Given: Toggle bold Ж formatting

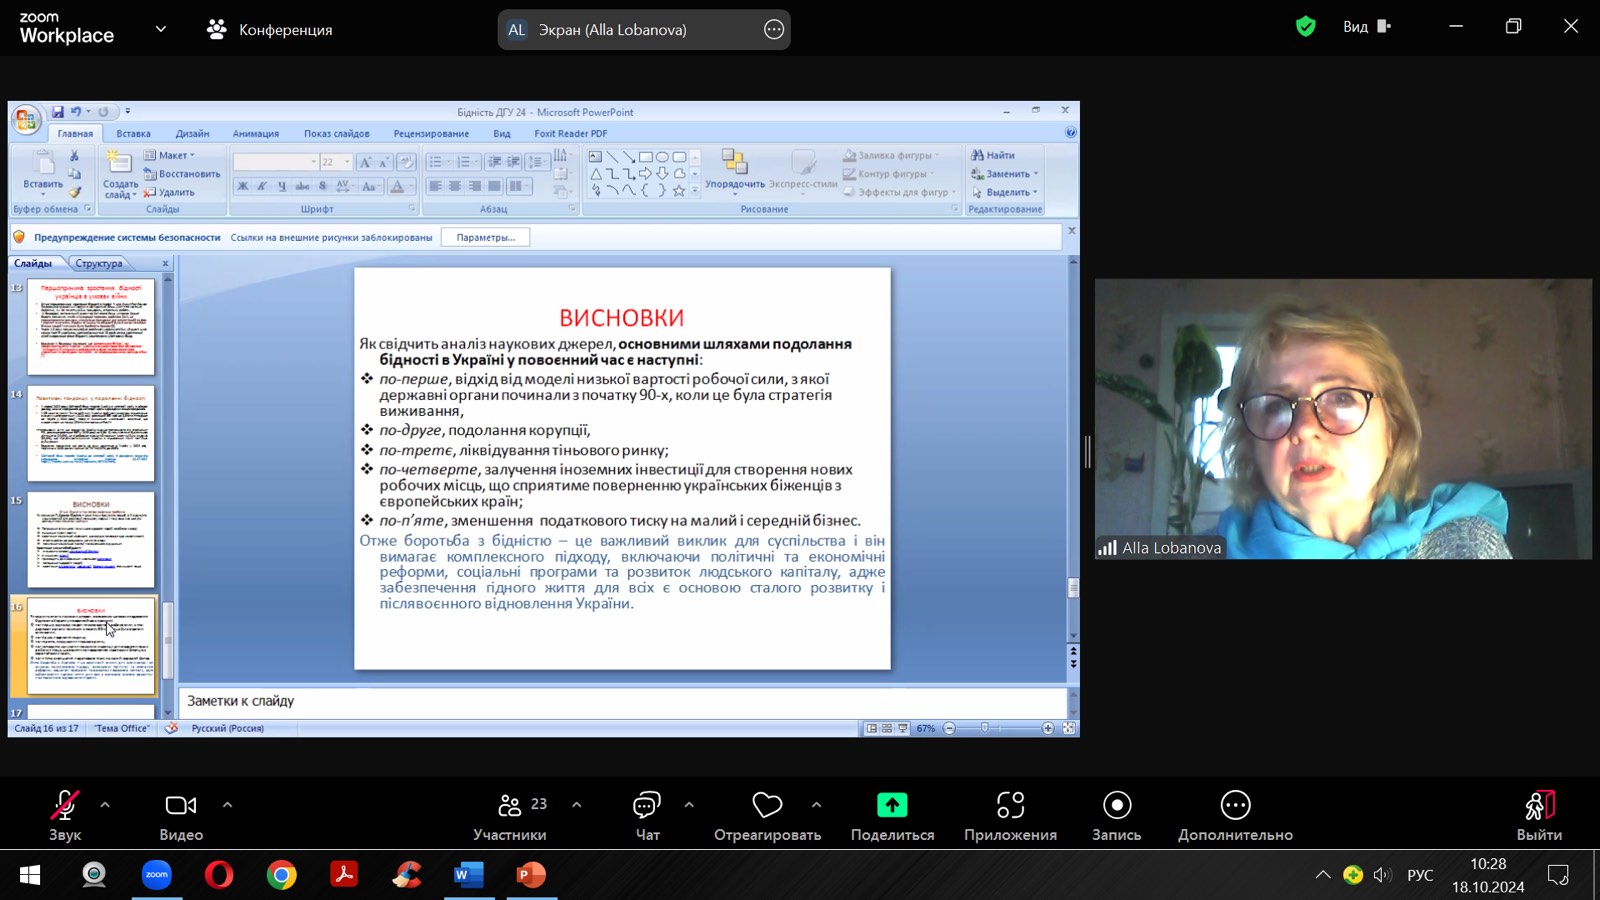Looking at the screenshot, I should (x=242, y=186).
